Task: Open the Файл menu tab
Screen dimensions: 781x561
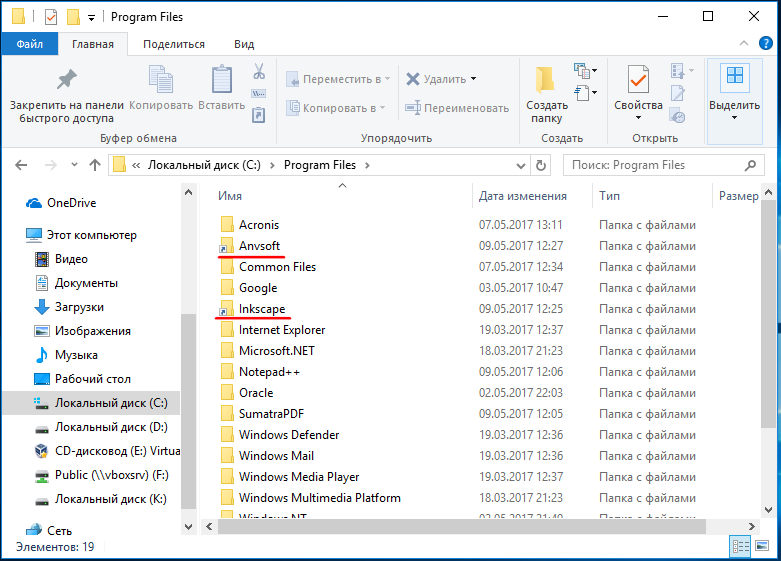Action: pyautogui.click(x=29, y=44)
